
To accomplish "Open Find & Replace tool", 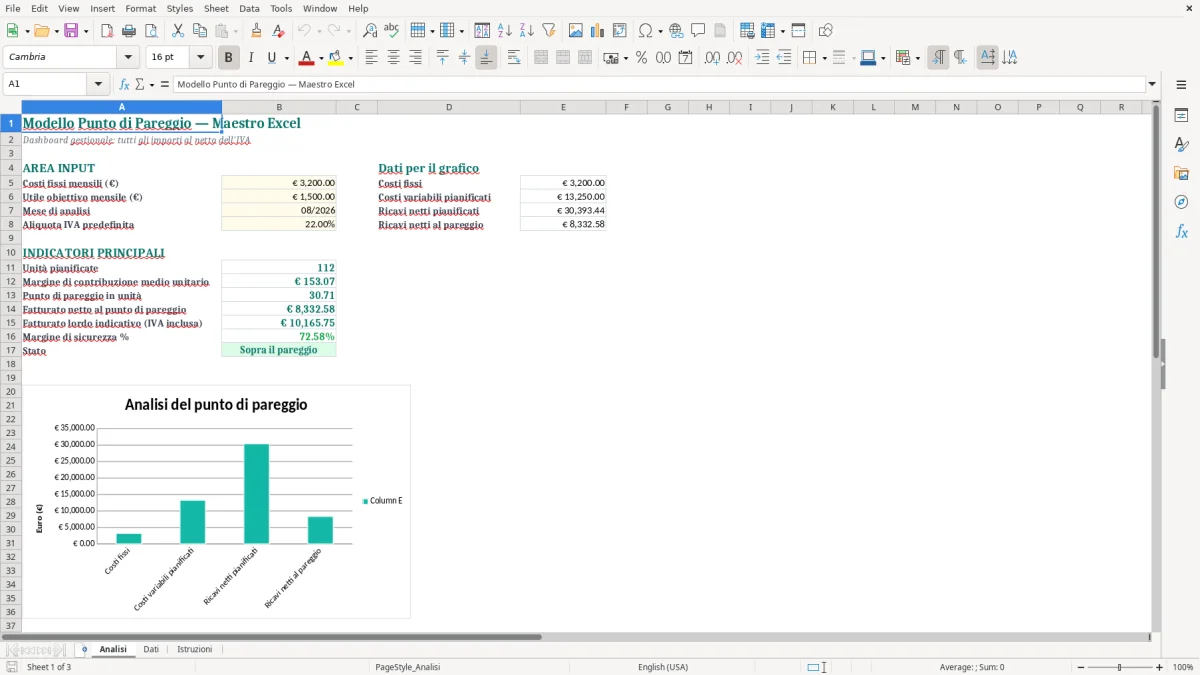I will click(370, 31).
